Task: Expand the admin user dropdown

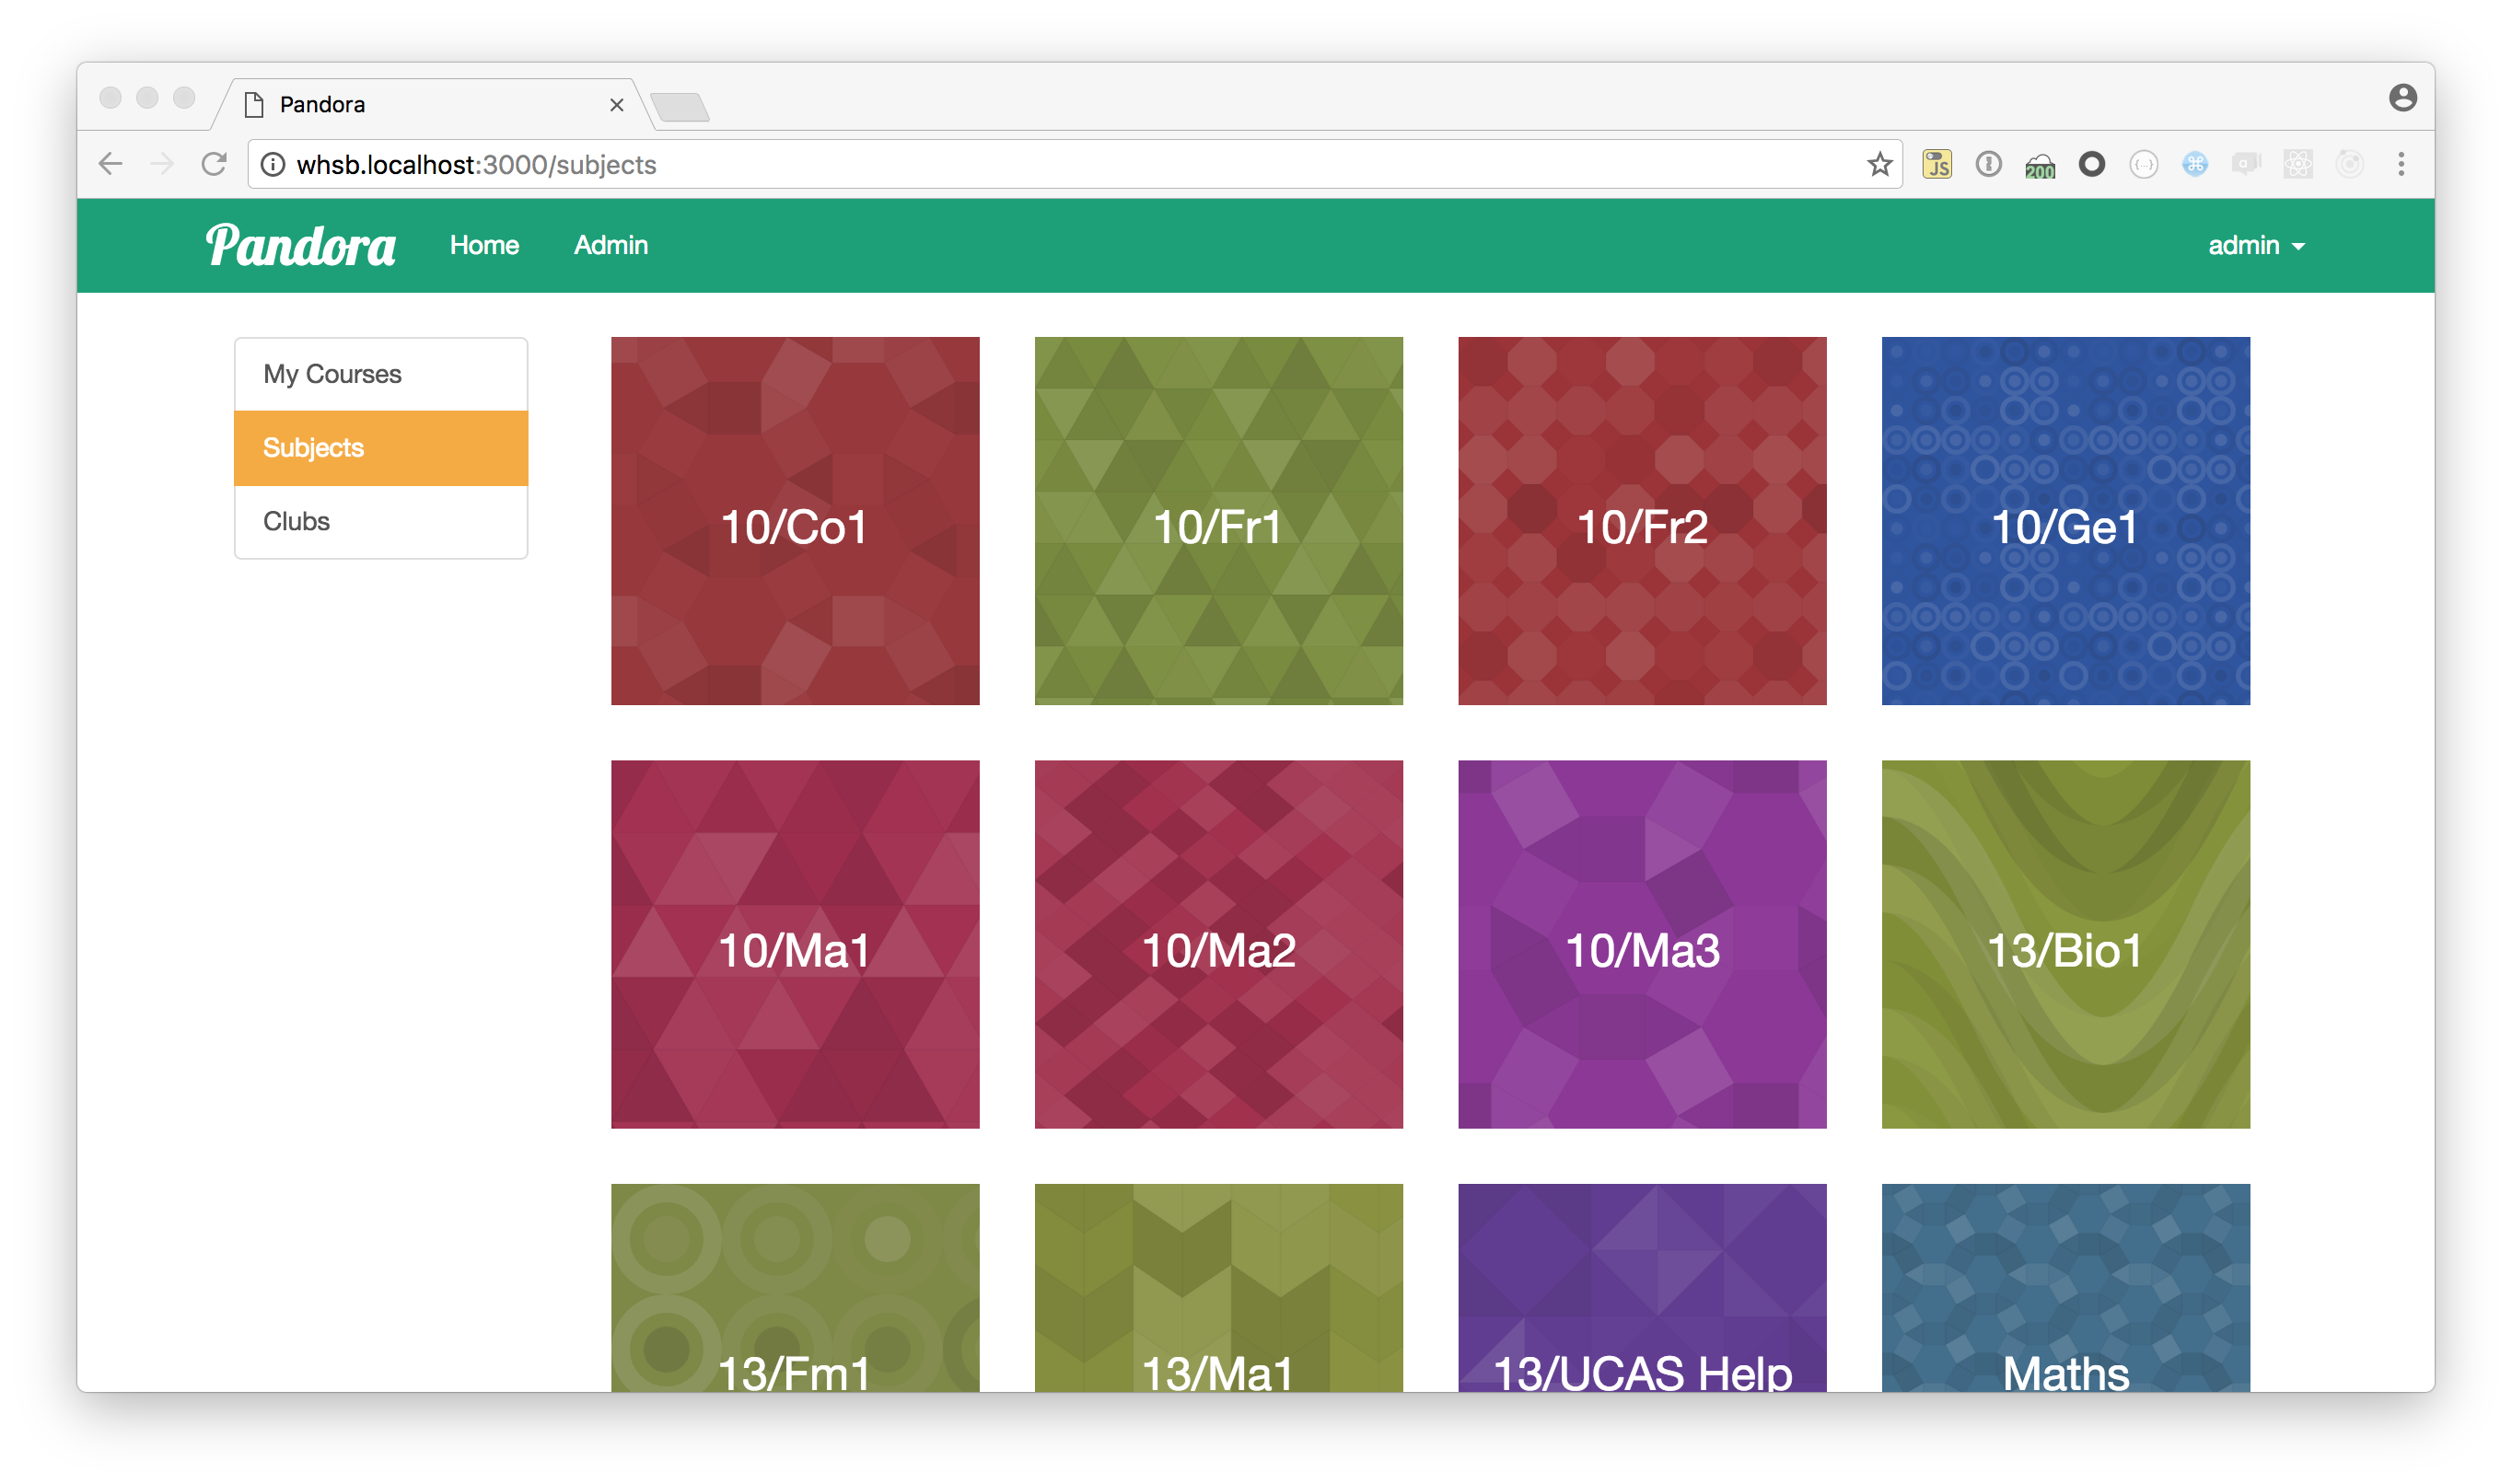Action: click(x=2256, y=246)
